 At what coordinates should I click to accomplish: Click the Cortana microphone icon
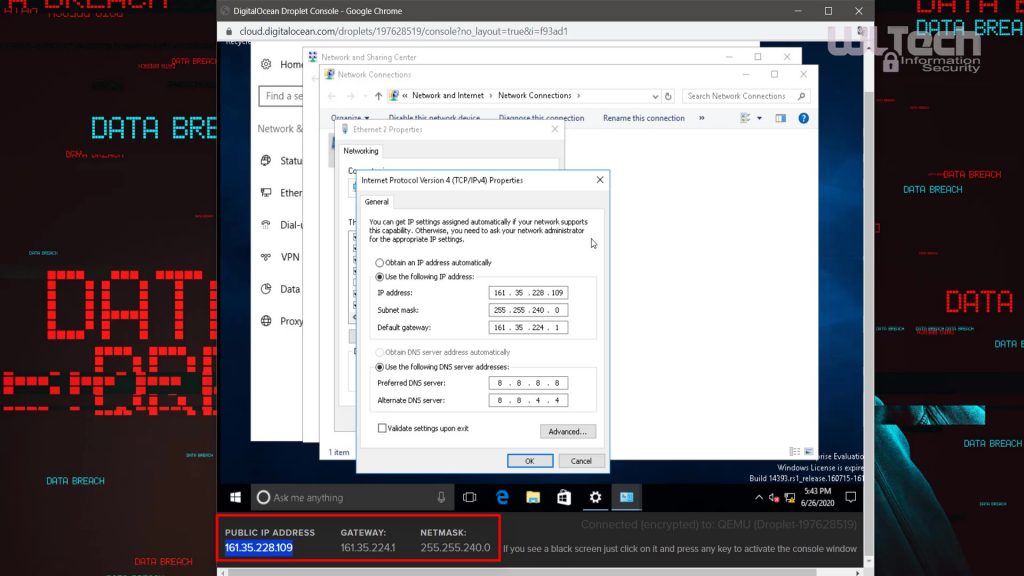(x=441, y=498)
